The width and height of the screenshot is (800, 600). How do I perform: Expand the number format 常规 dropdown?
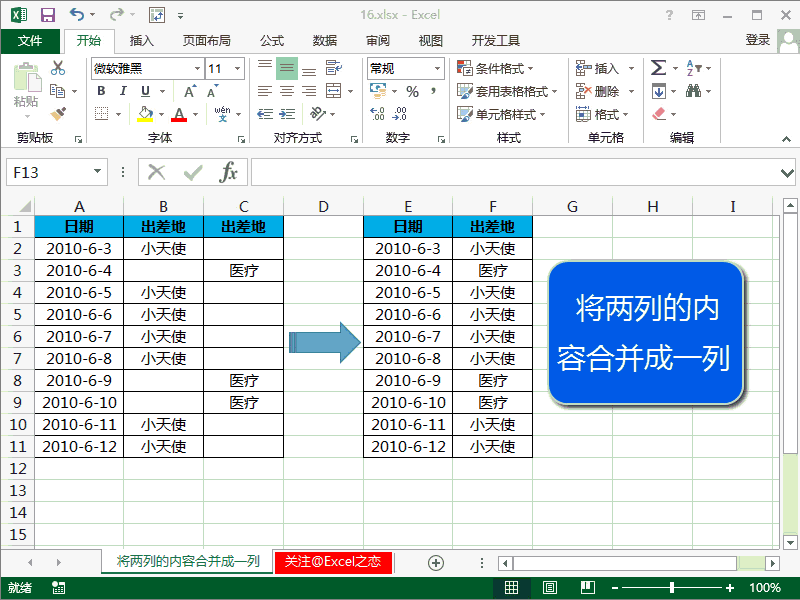tap(437, 69)
